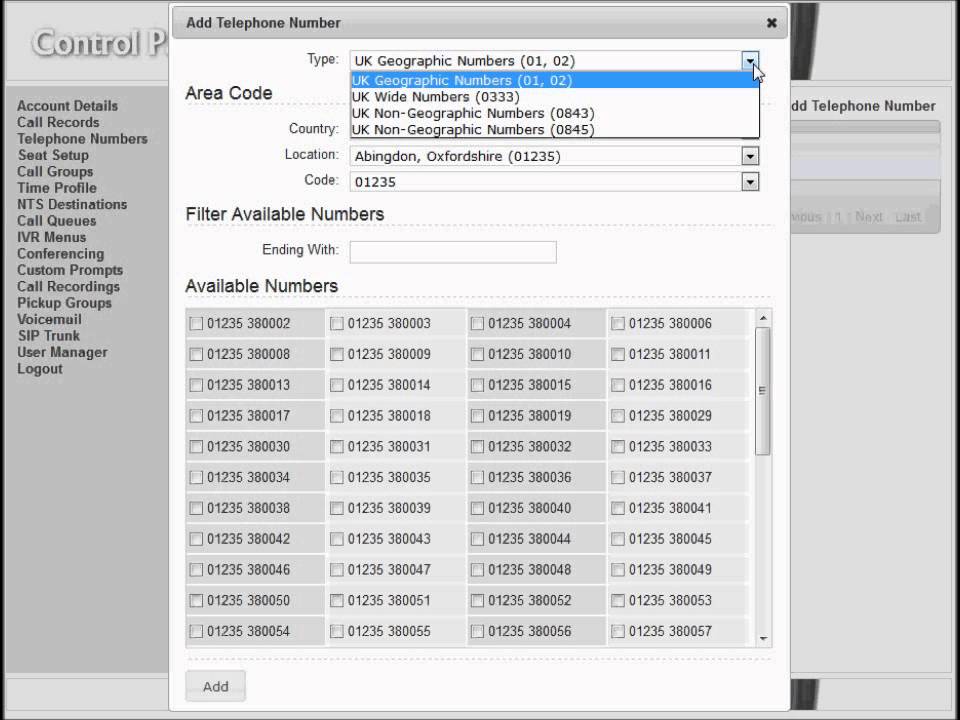Enable checkbox for 01235 380044

[x=478, y=539]
